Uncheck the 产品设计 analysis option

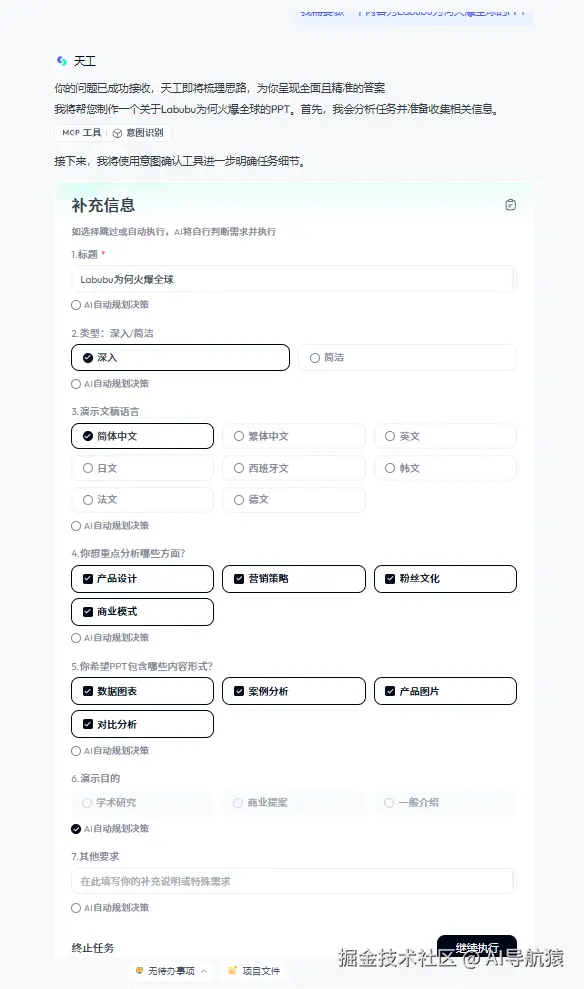(x=87, y=578)
